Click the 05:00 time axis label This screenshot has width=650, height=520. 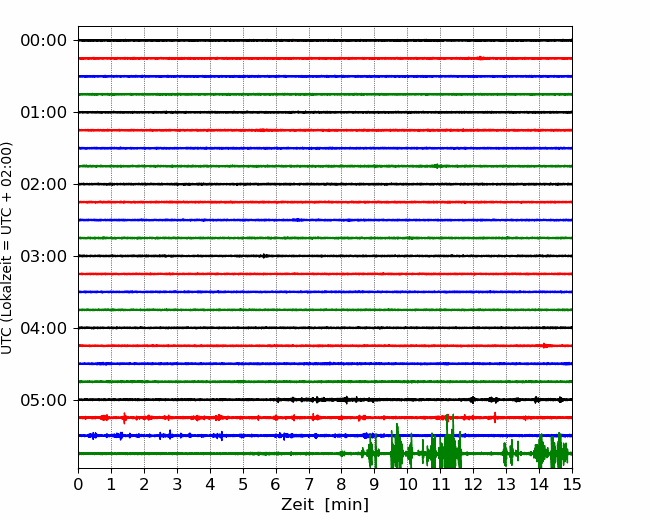point(44,401)
